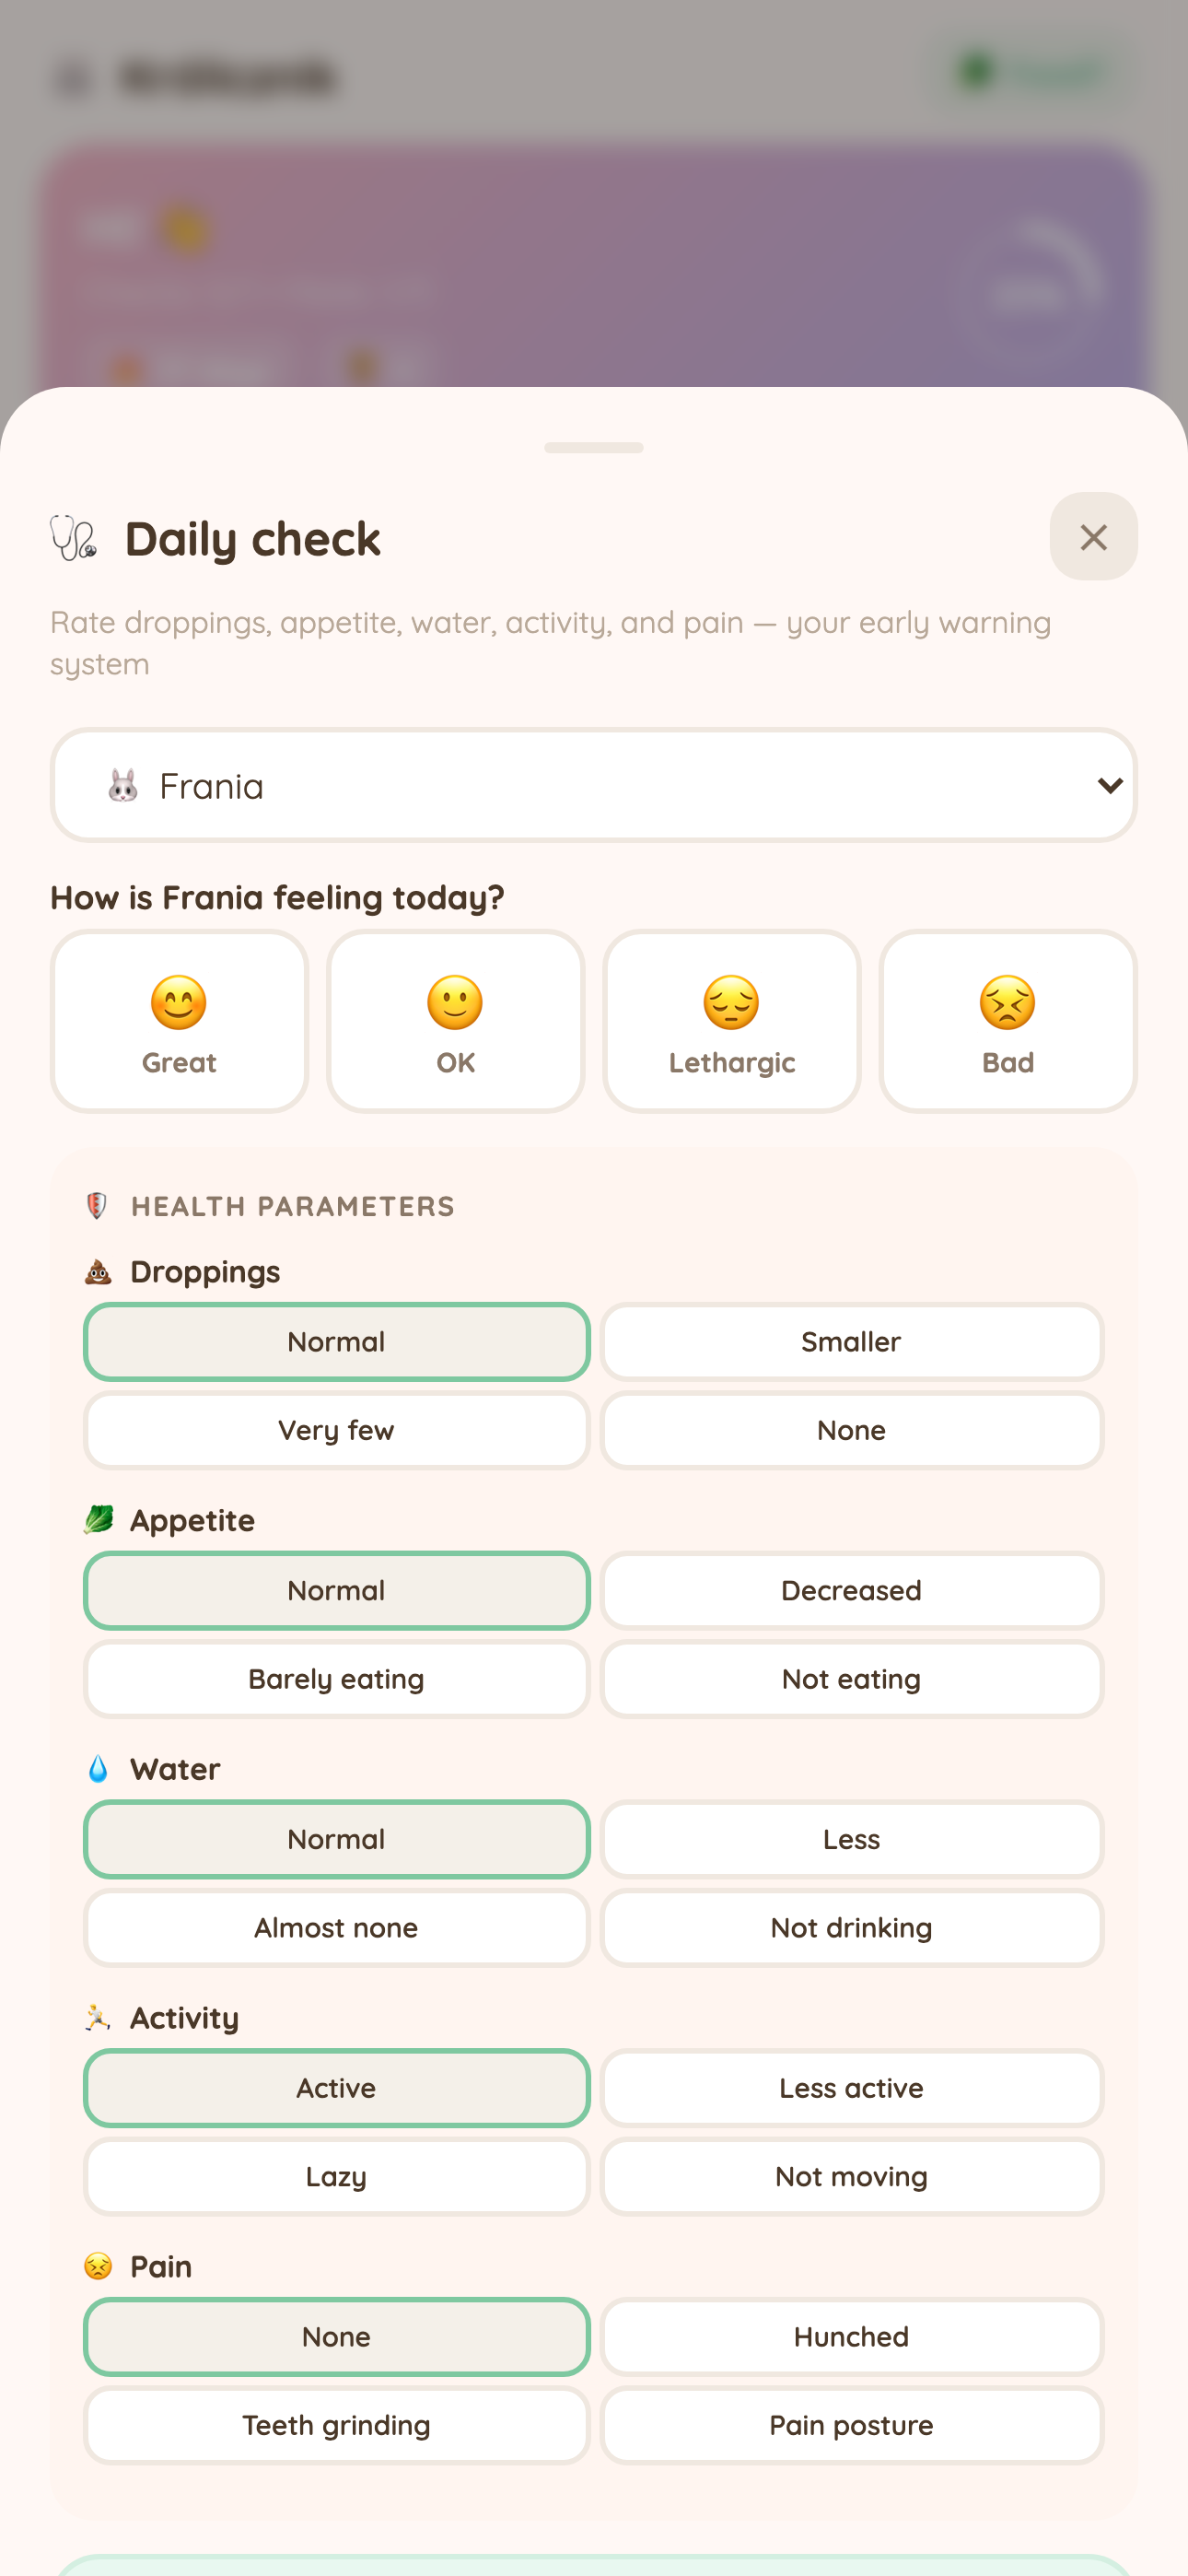Viewport: 1188px width, 2576px height.
Task: Mark Activity as Less active
Action: point(851,2088)
